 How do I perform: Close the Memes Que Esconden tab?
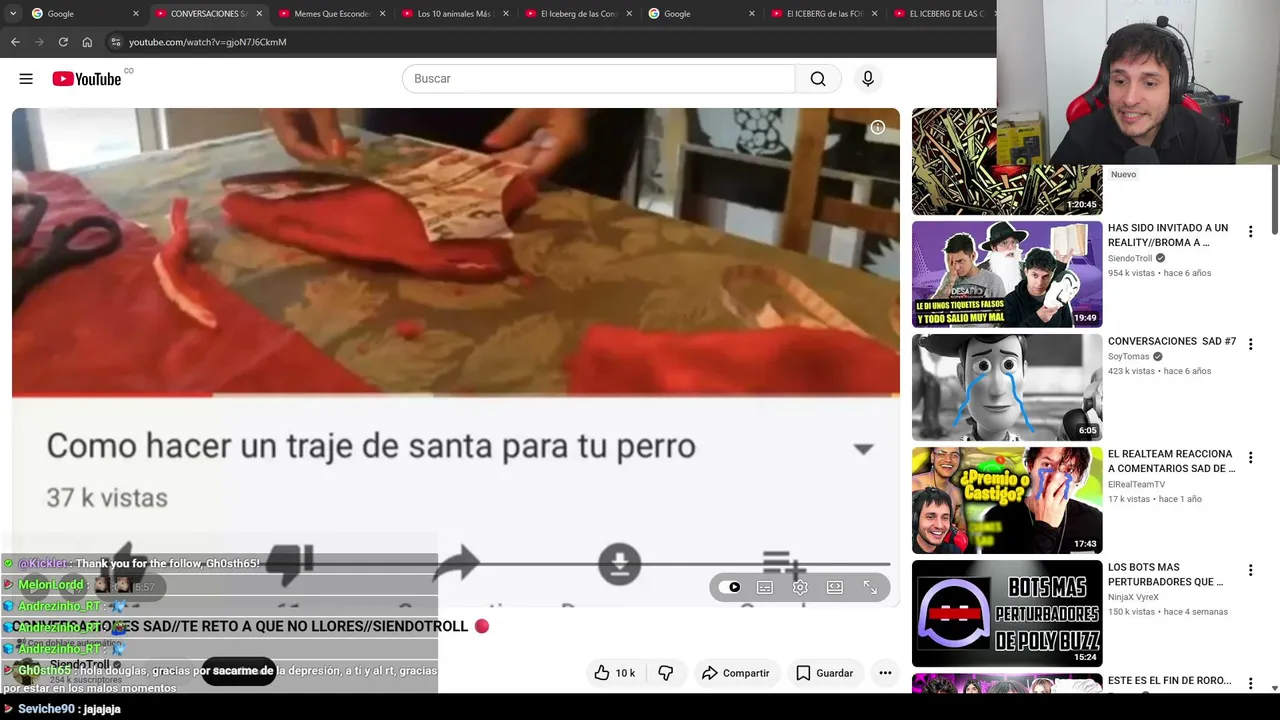(x=382, y=14)
